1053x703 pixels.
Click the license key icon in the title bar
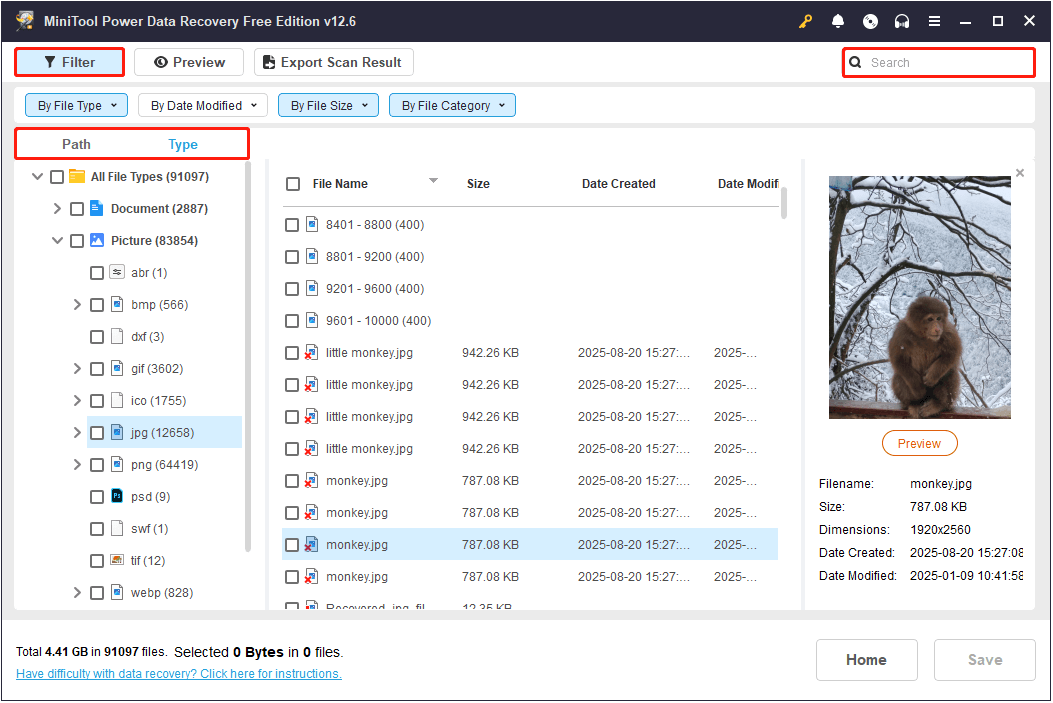pos(805,21)
